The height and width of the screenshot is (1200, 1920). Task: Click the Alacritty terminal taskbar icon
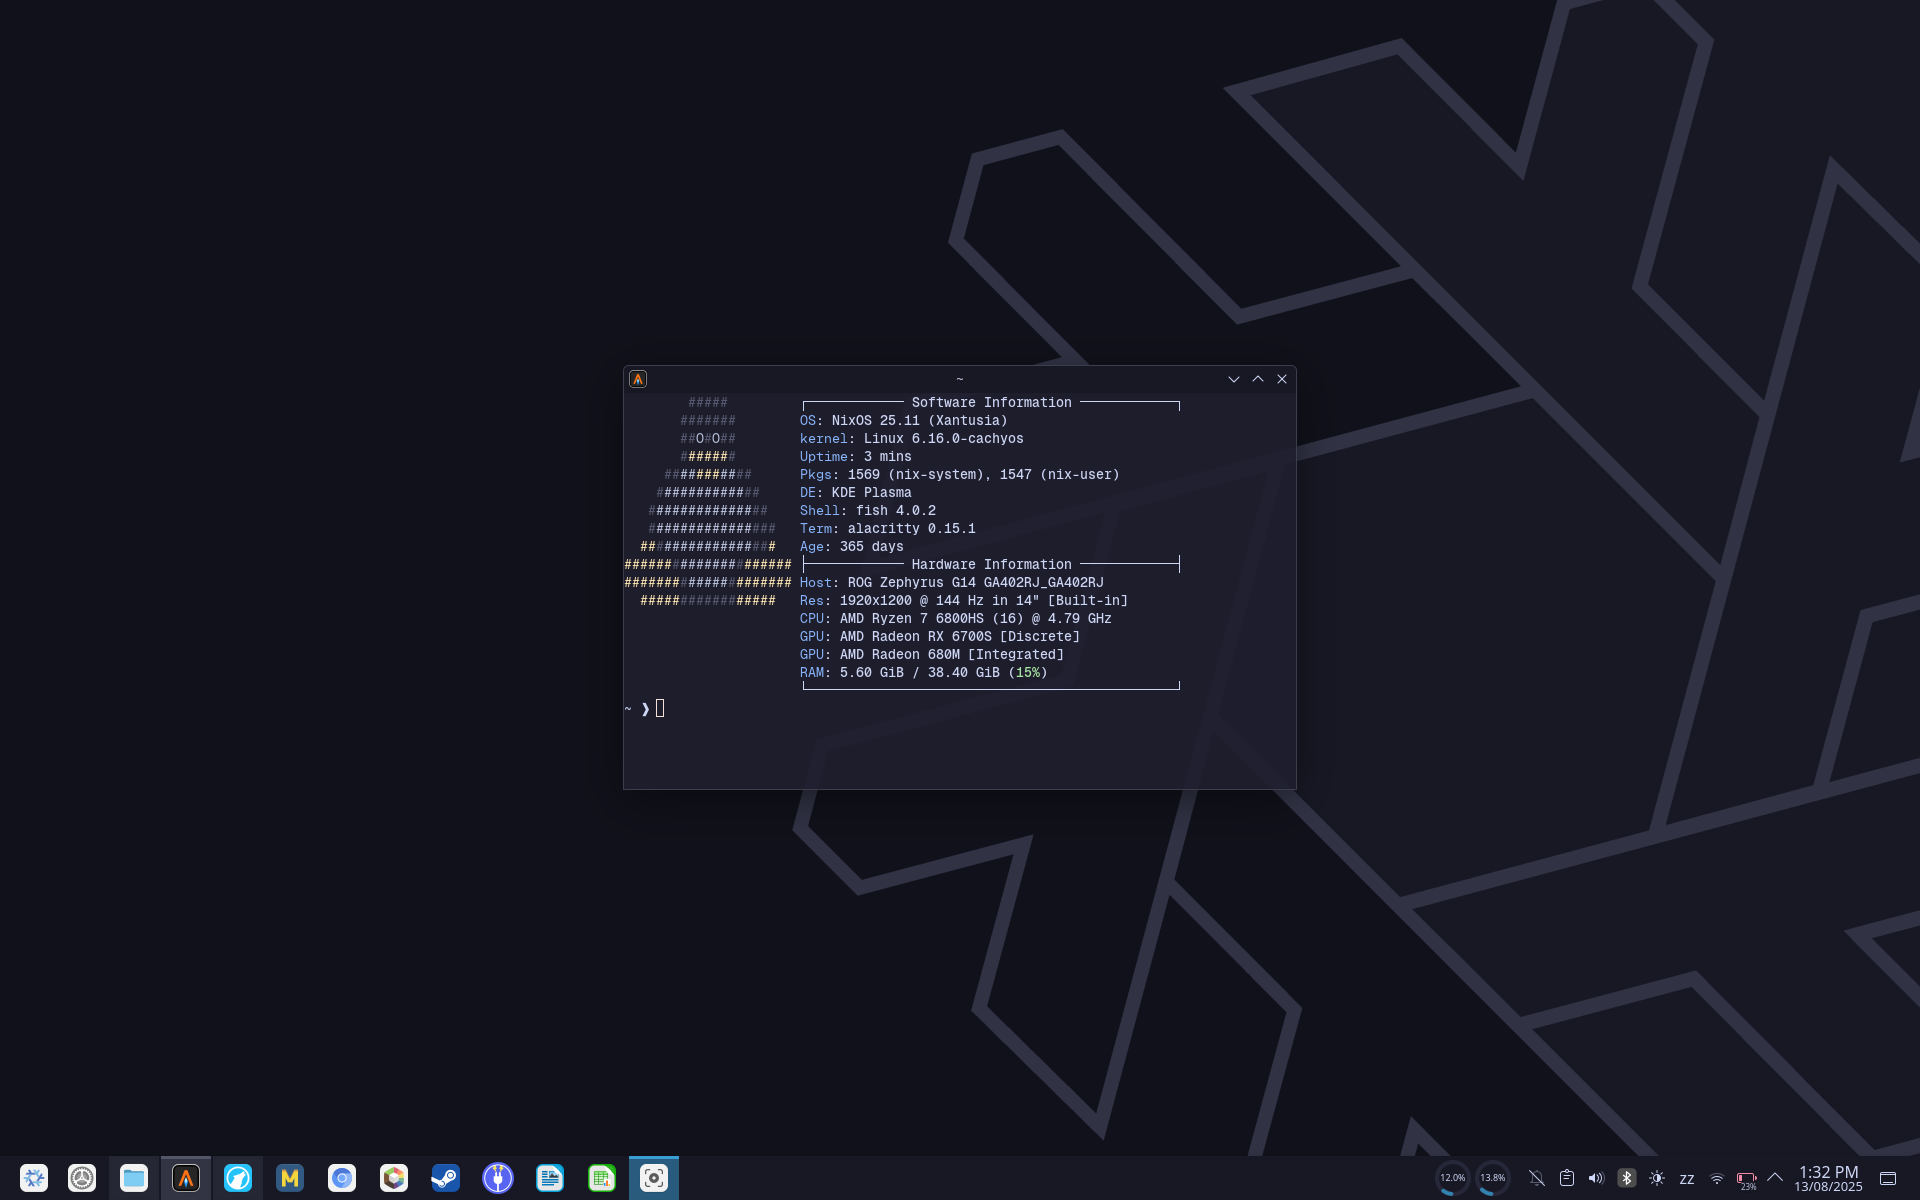(x=186, y=1178)
